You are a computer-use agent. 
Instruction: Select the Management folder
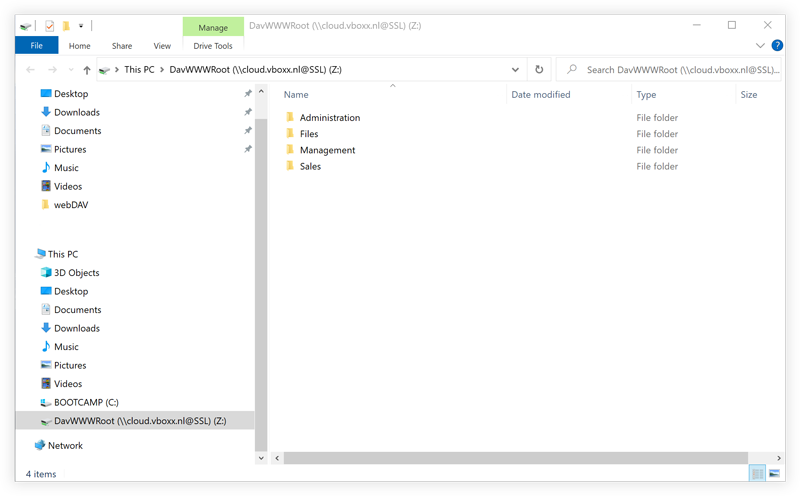point(328,150)
